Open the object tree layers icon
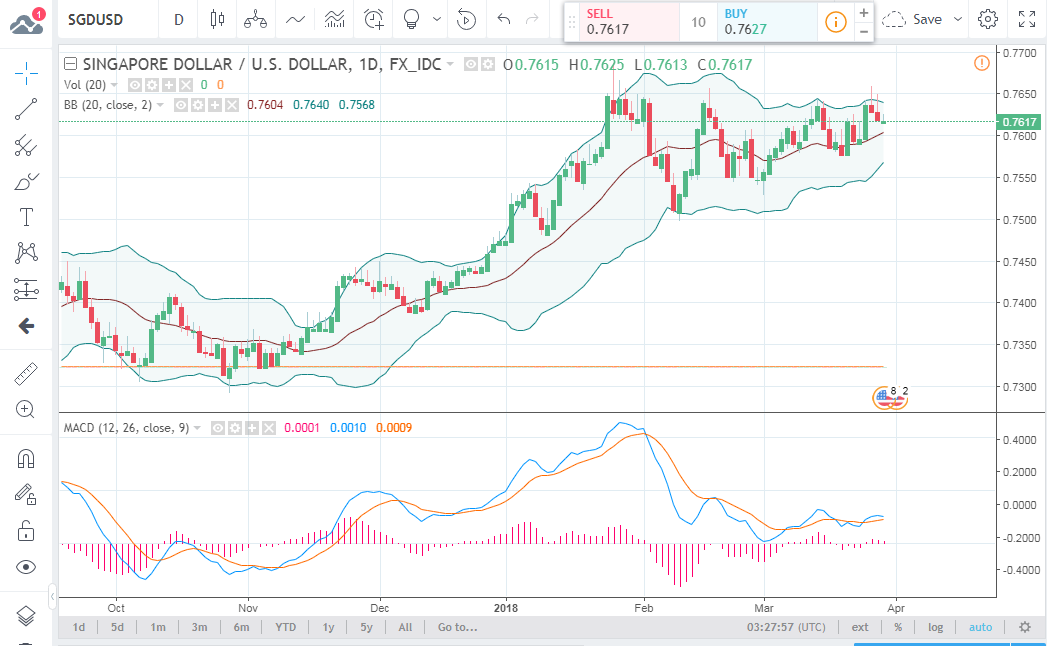The width and height of the screenshot is (1047, 646). click(x=26, y=615)
